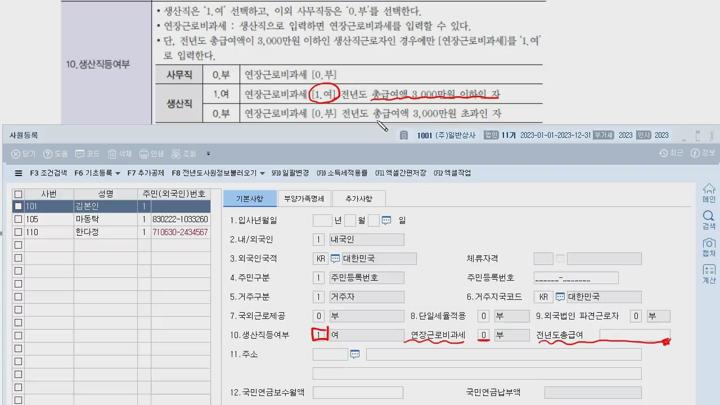Screen dimensions: 720x405
Task: Check the box for employee 105 마동탁
Action: (18, 219)
